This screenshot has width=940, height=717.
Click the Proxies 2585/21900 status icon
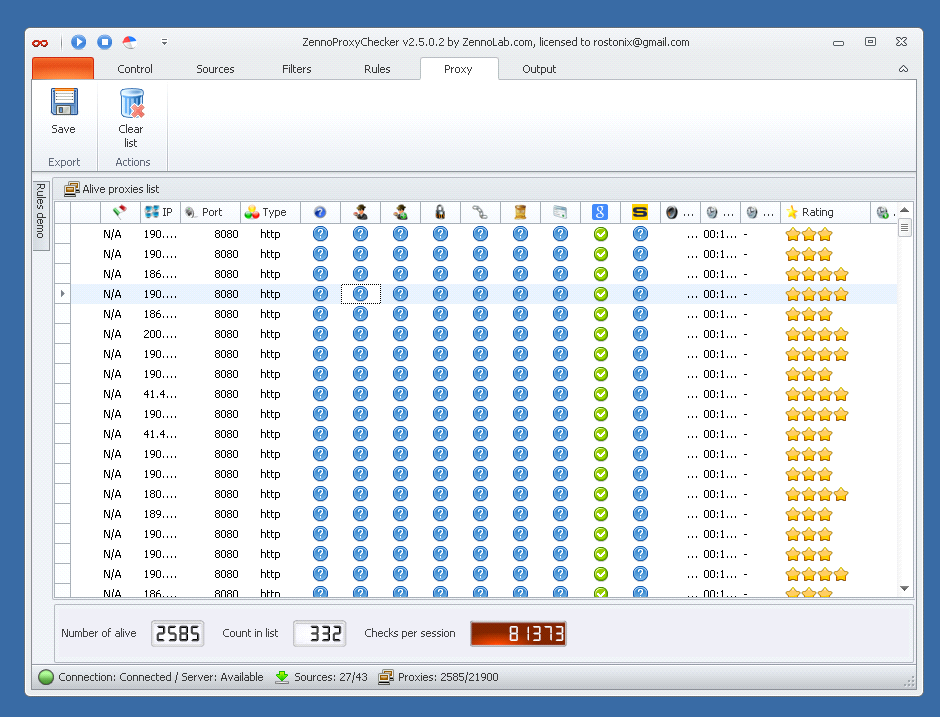pyautogui.click(x=386, y=677)
